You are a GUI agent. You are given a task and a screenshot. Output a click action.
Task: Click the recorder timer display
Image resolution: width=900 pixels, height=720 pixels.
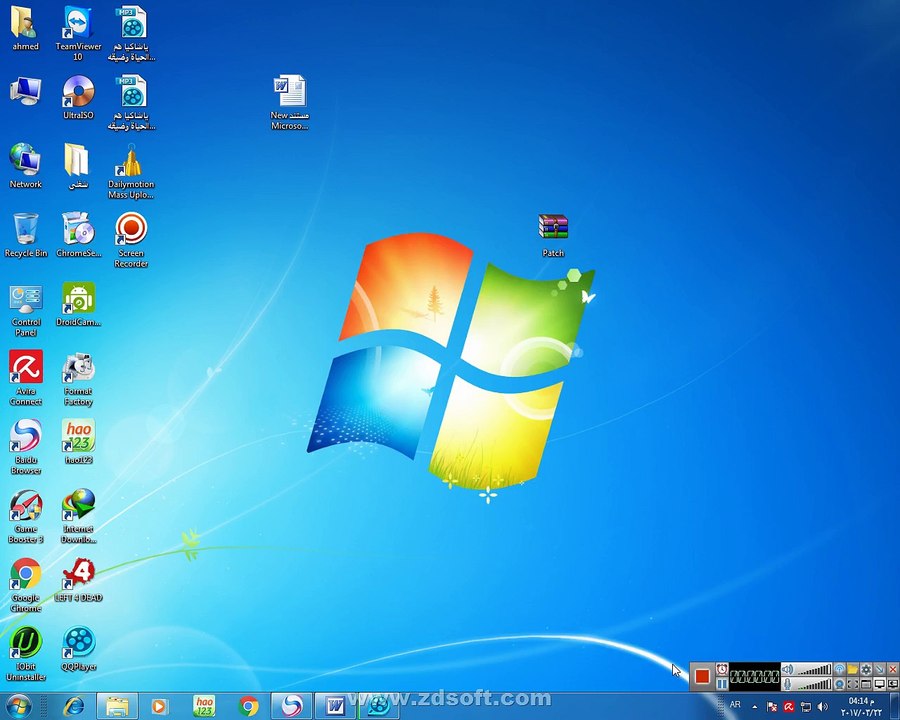(755, 676)
